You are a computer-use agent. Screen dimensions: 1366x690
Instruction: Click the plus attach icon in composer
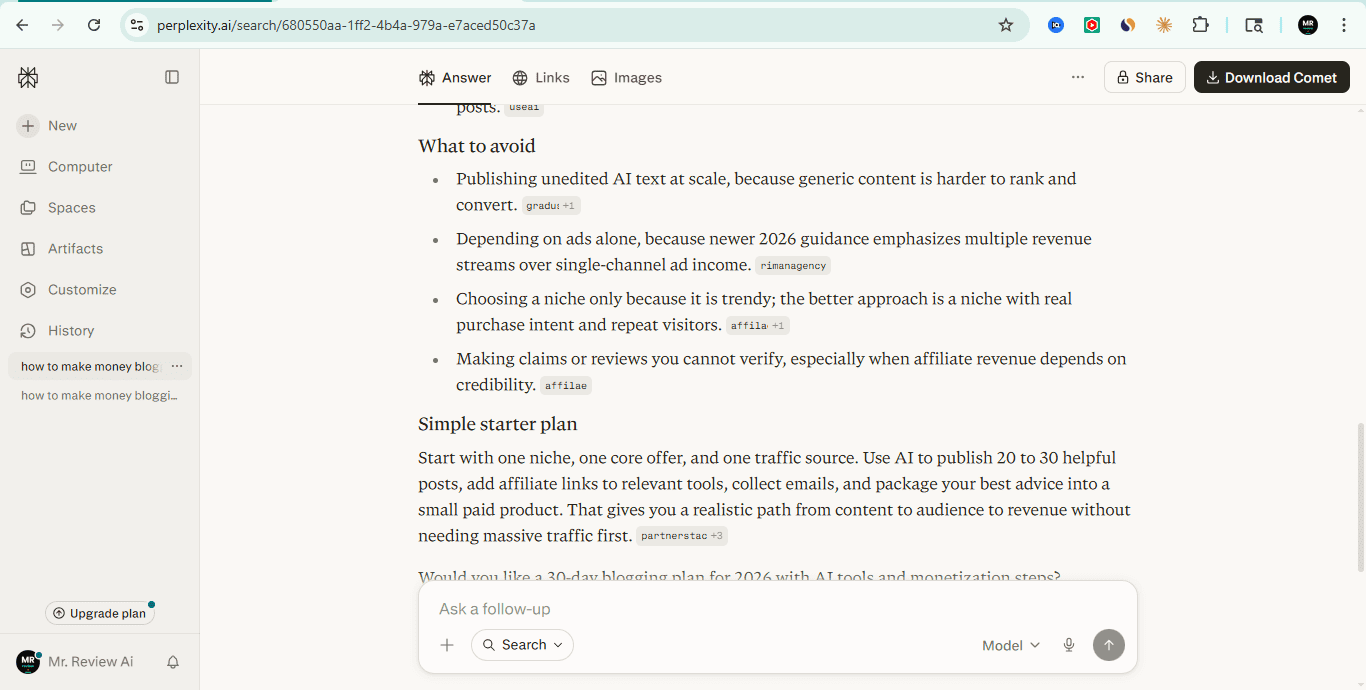click(447, 645)
